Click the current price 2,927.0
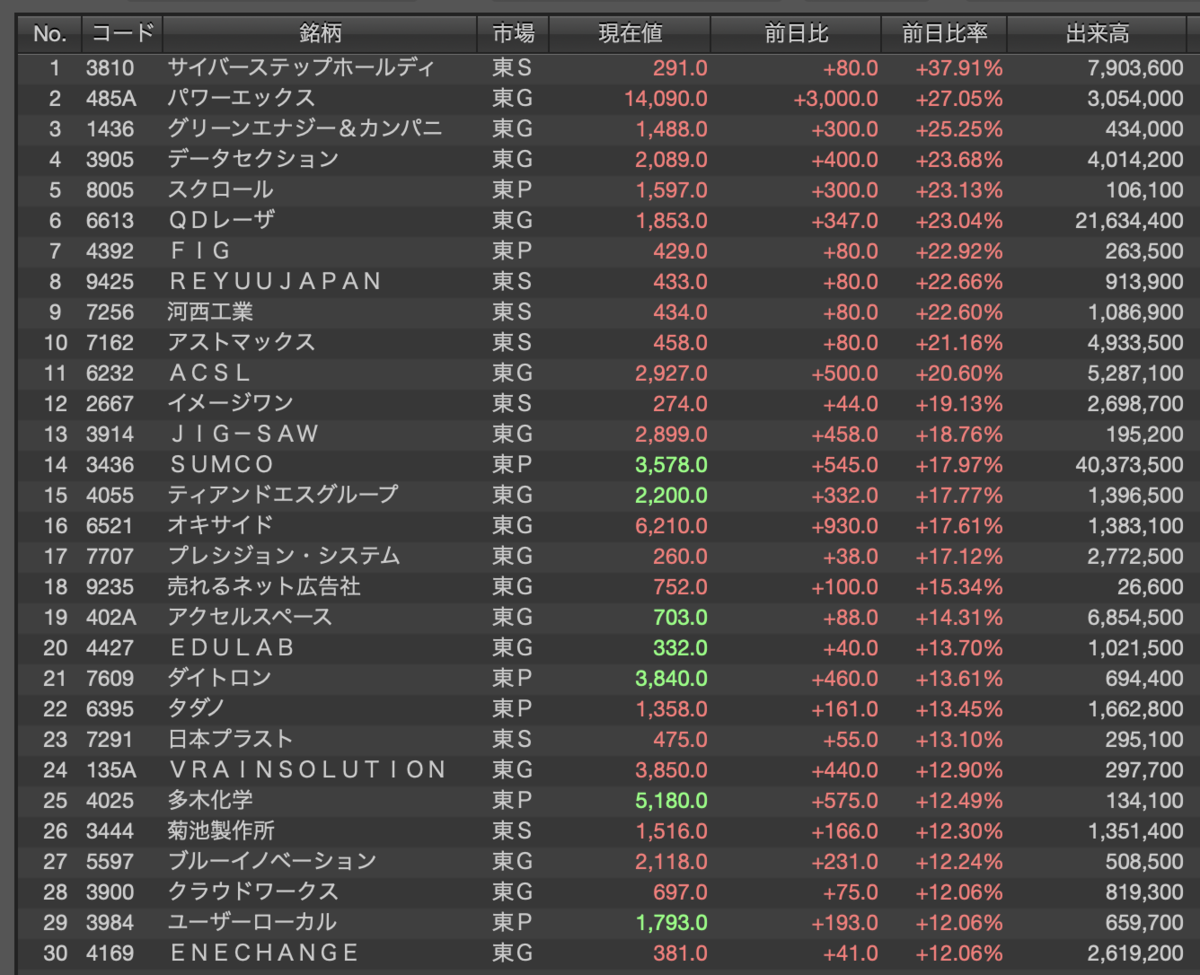 click(x=671, y=373)
